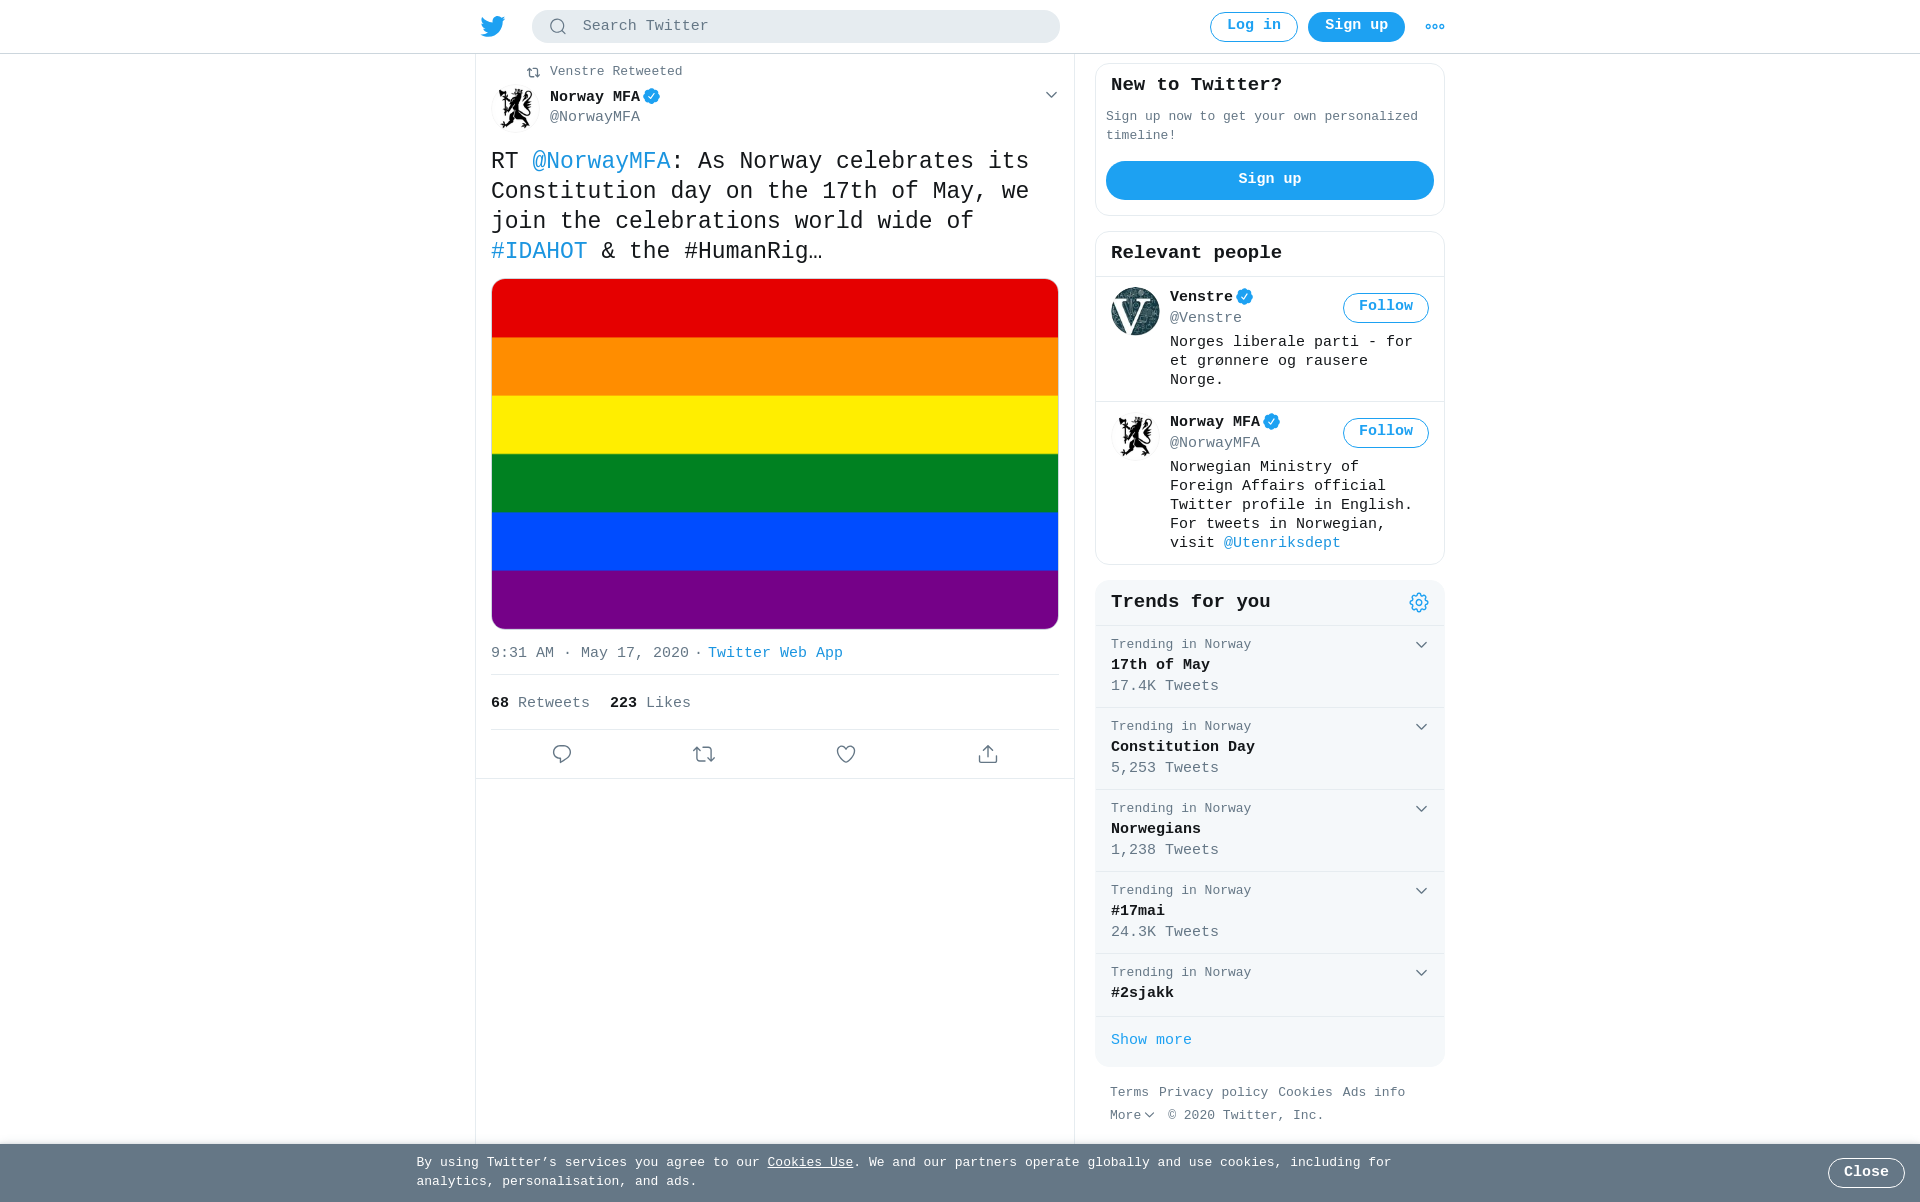Reply to the Norway MFA tweet
Image resolution: width=1920 pixels, height=1202 pixels.
click(562, 754)
